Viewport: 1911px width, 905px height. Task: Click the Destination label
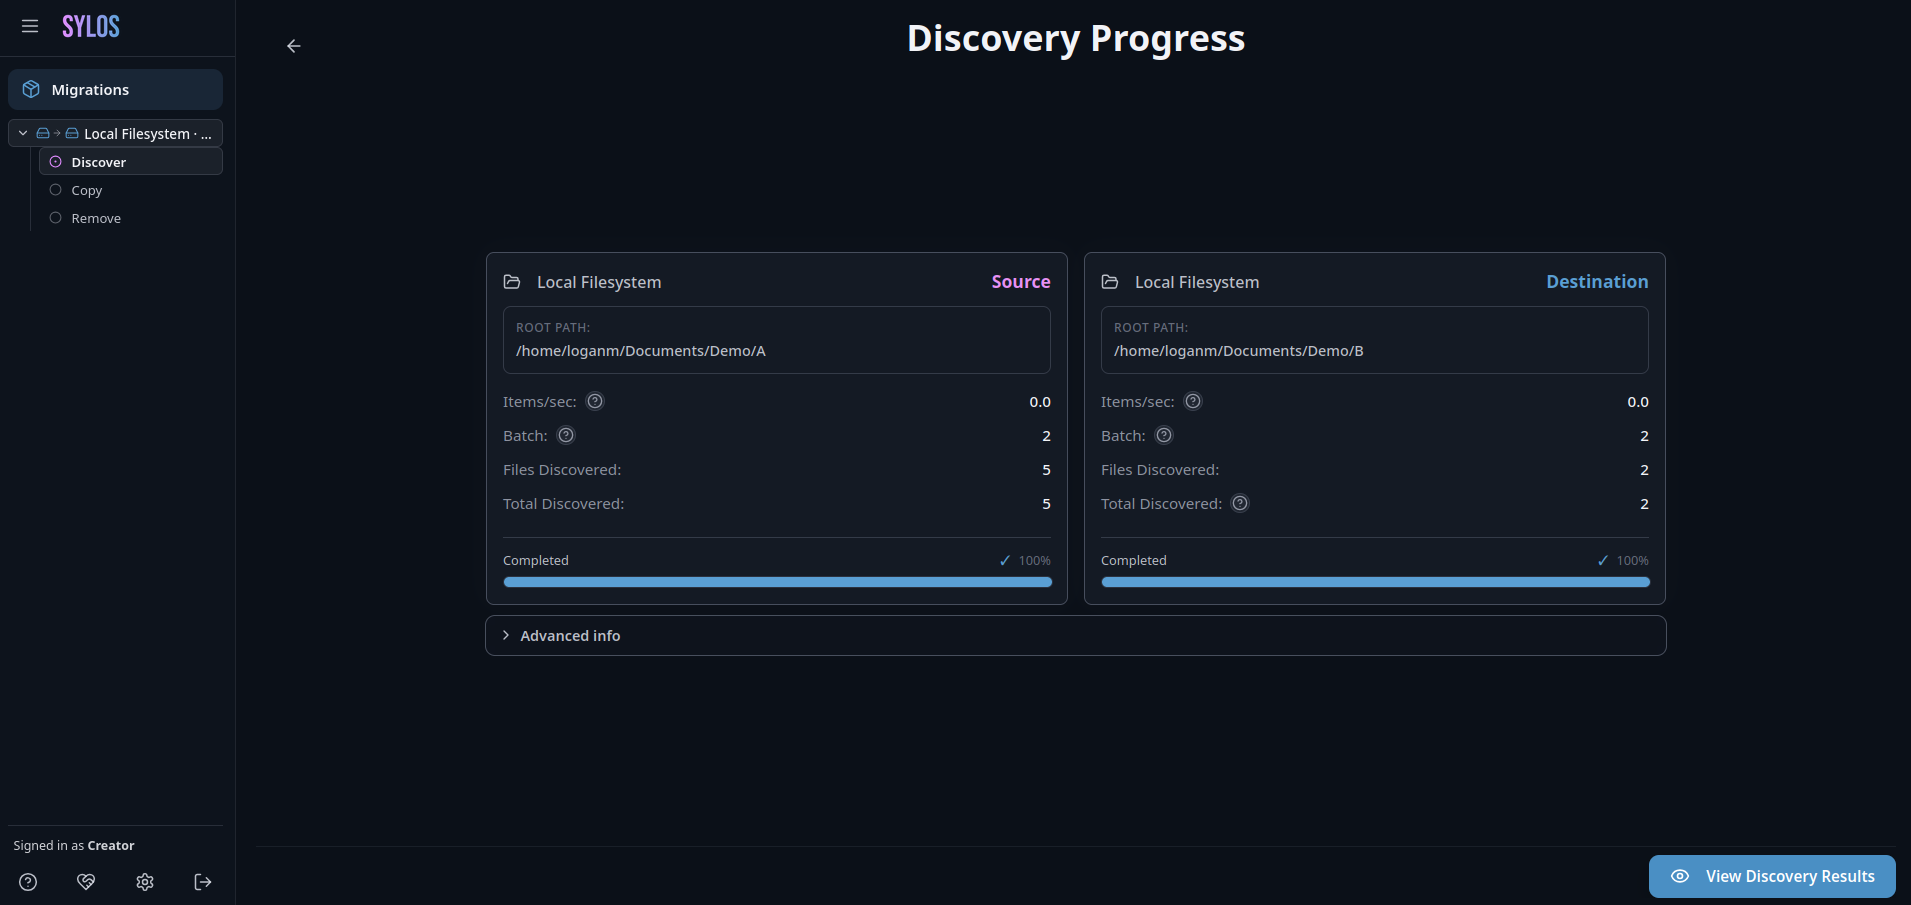pos(1597,282)
